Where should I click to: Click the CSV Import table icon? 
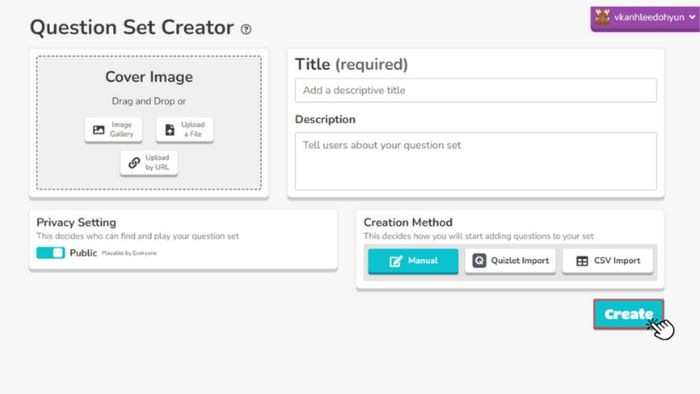coord(582,261)
